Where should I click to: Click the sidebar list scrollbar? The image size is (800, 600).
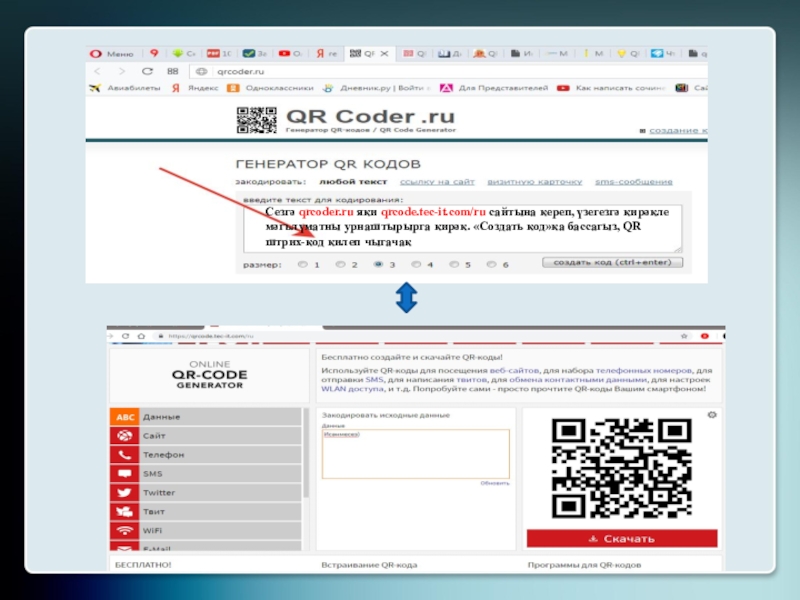pos(306,452)
